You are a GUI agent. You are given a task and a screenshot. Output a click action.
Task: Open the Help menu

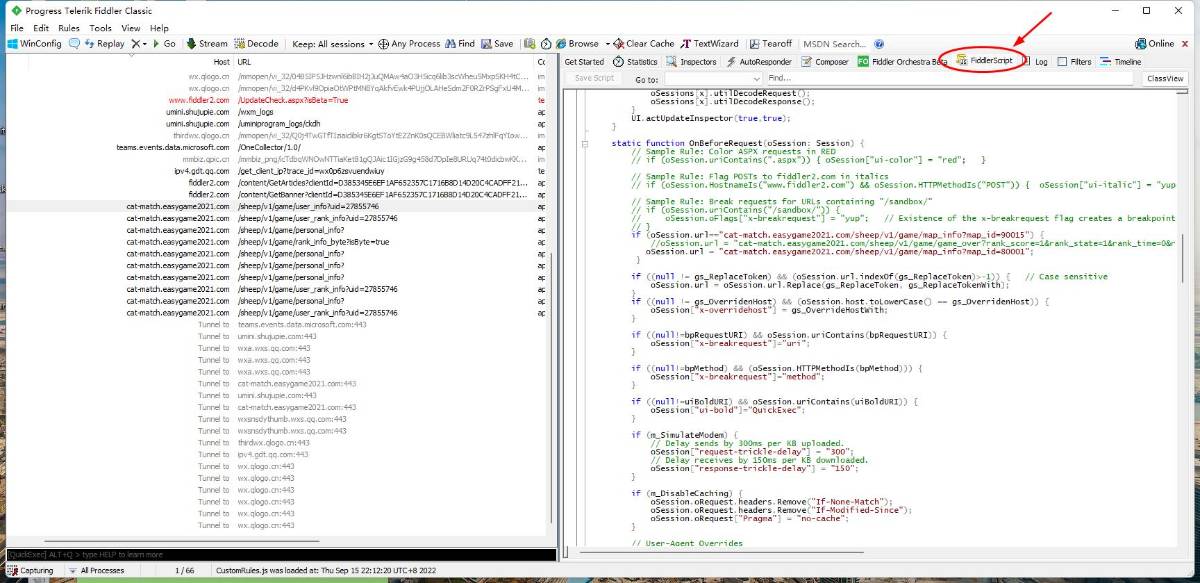[x=159, y=28]
